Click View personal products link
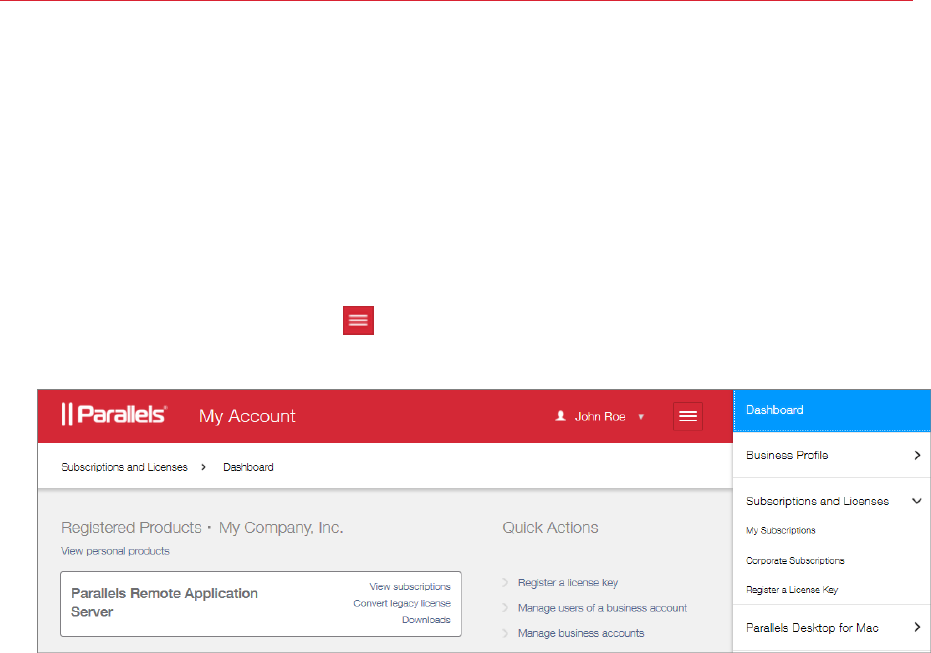The height and width of the screenshot is (653, 931). (x=115, y=551)
